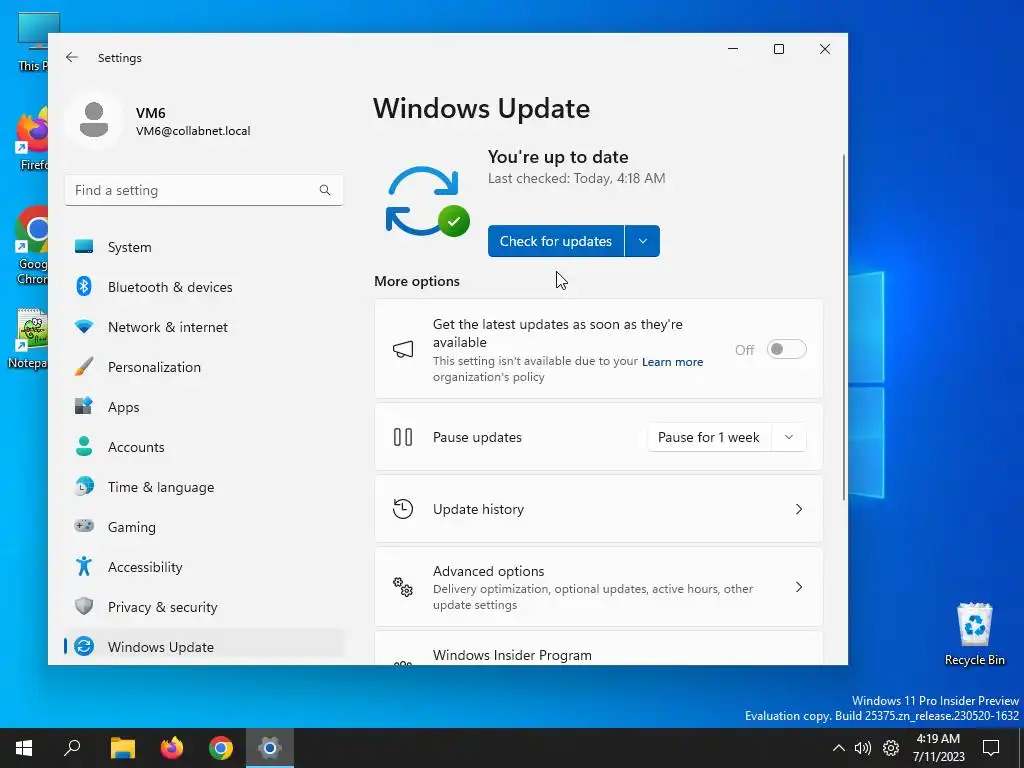Click the tray settings gear icon
The width and height of the screenshot is (1024, 768).
pyautogui.click(x=891, y=748)
